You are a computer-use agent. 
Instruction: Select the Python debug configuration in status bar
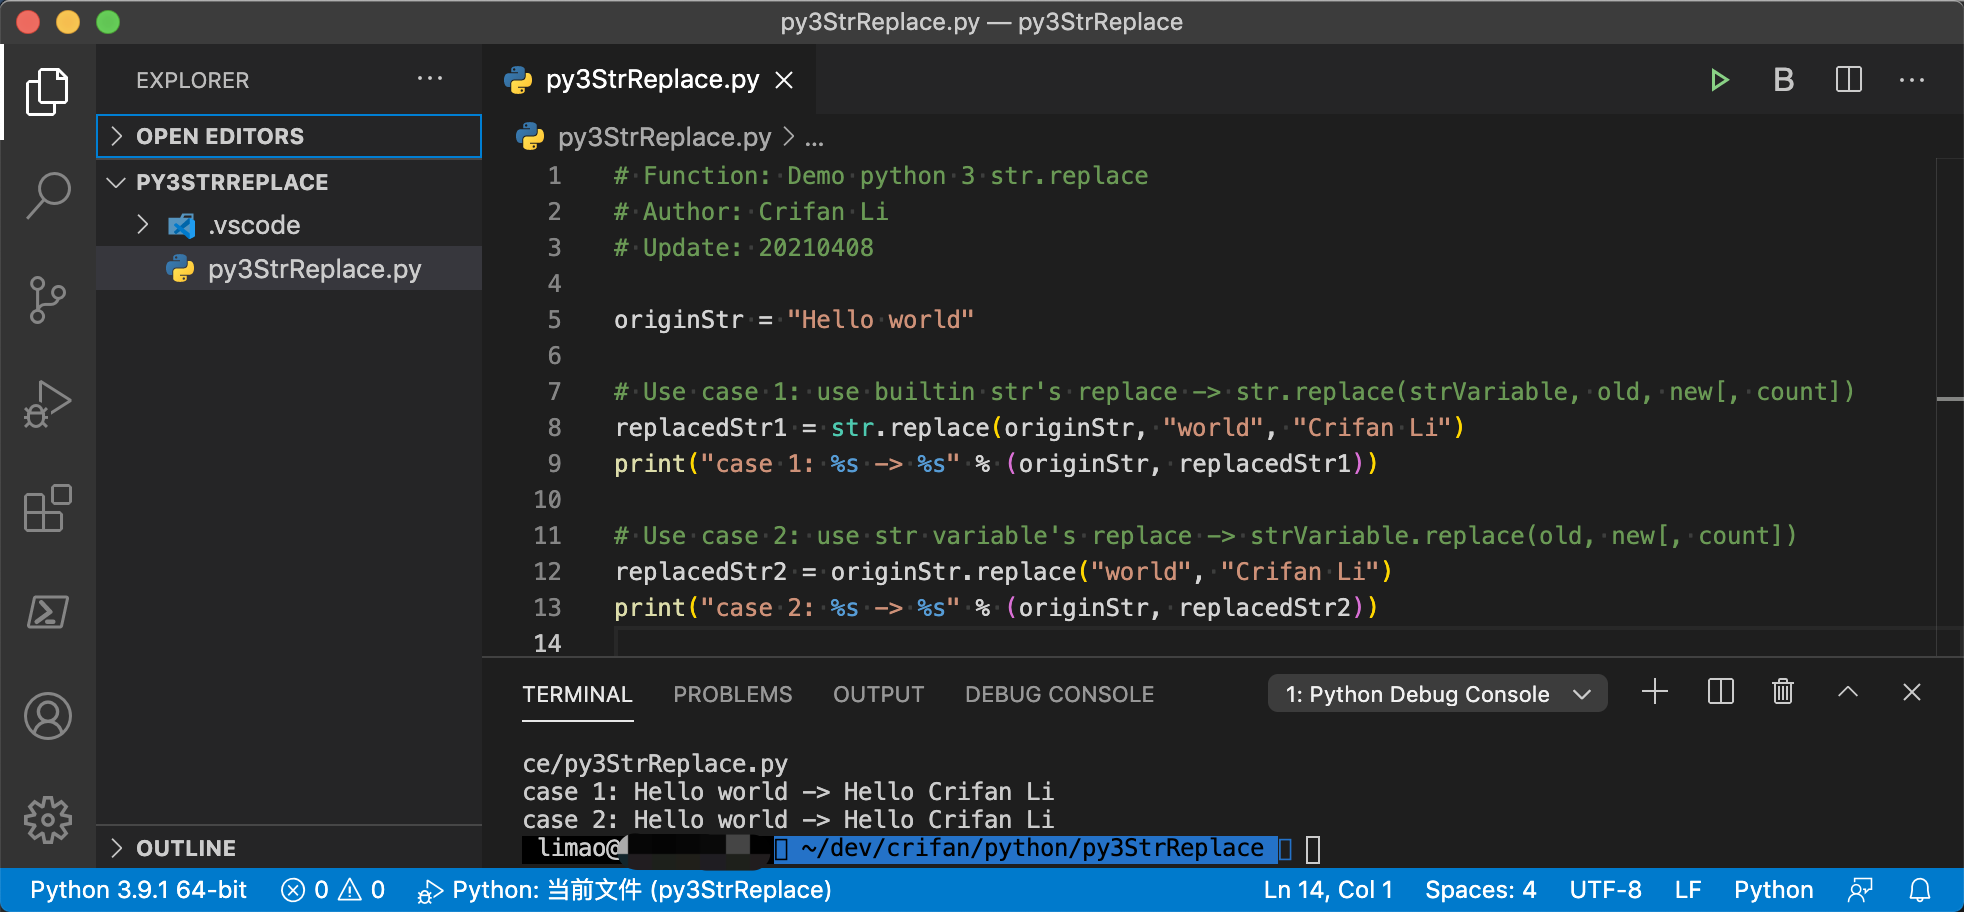pyautogui.click(x=625, y=890)
